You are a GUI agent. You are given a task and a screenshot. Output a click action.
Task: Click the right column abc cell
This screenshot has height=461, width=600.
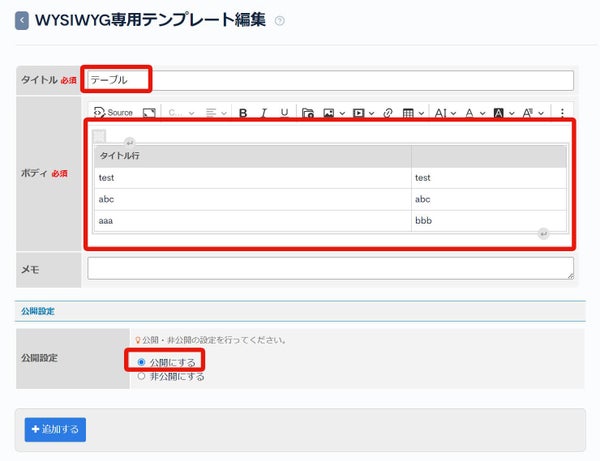(489, 199)
